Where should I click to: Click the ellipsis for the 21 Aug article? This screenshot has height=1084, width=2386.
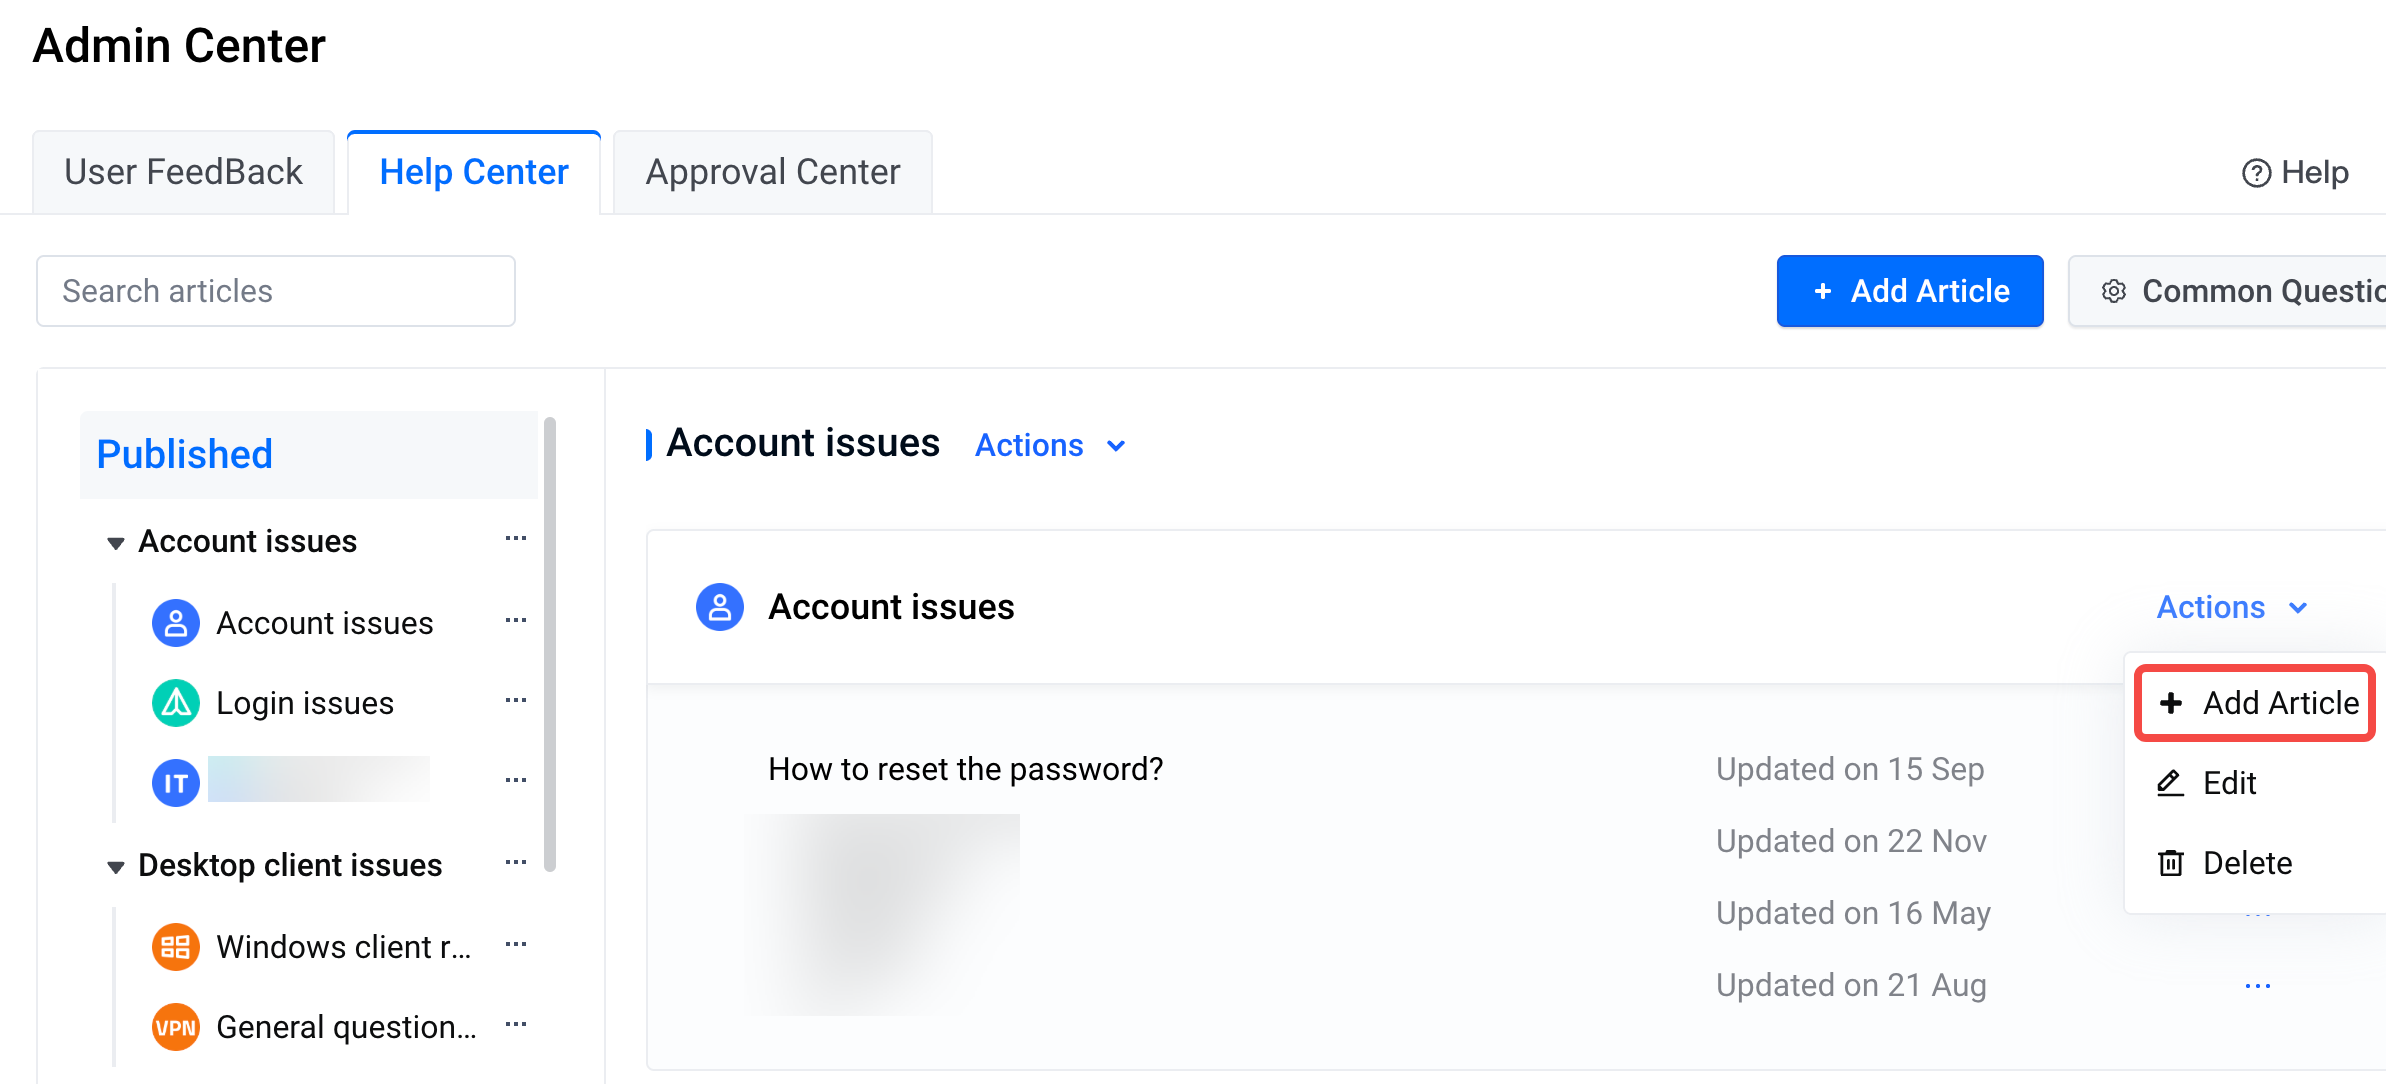point(2258,986)
